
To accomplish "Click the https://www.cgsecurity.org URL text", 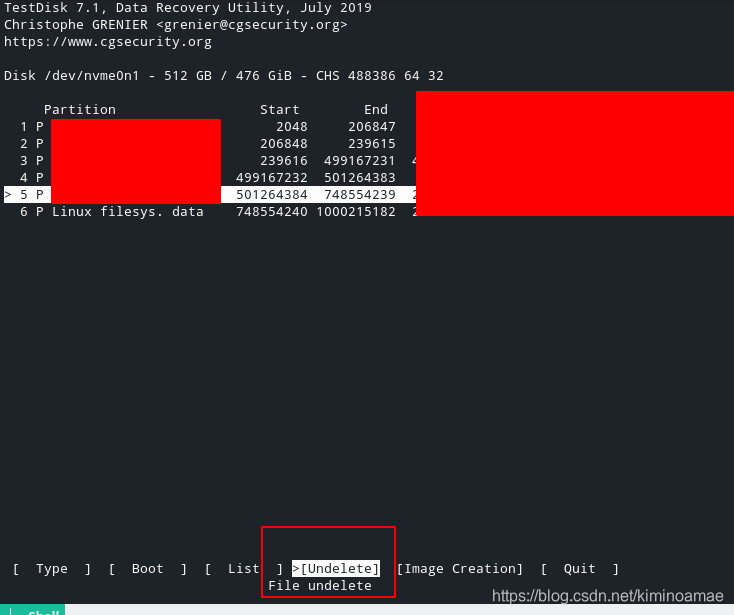I will click(x=108, y=42).
